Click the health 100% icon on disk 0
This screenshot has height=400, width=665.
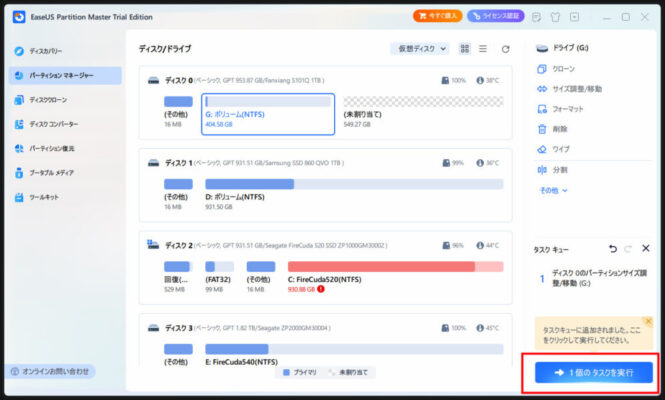(x=445, y=80)
